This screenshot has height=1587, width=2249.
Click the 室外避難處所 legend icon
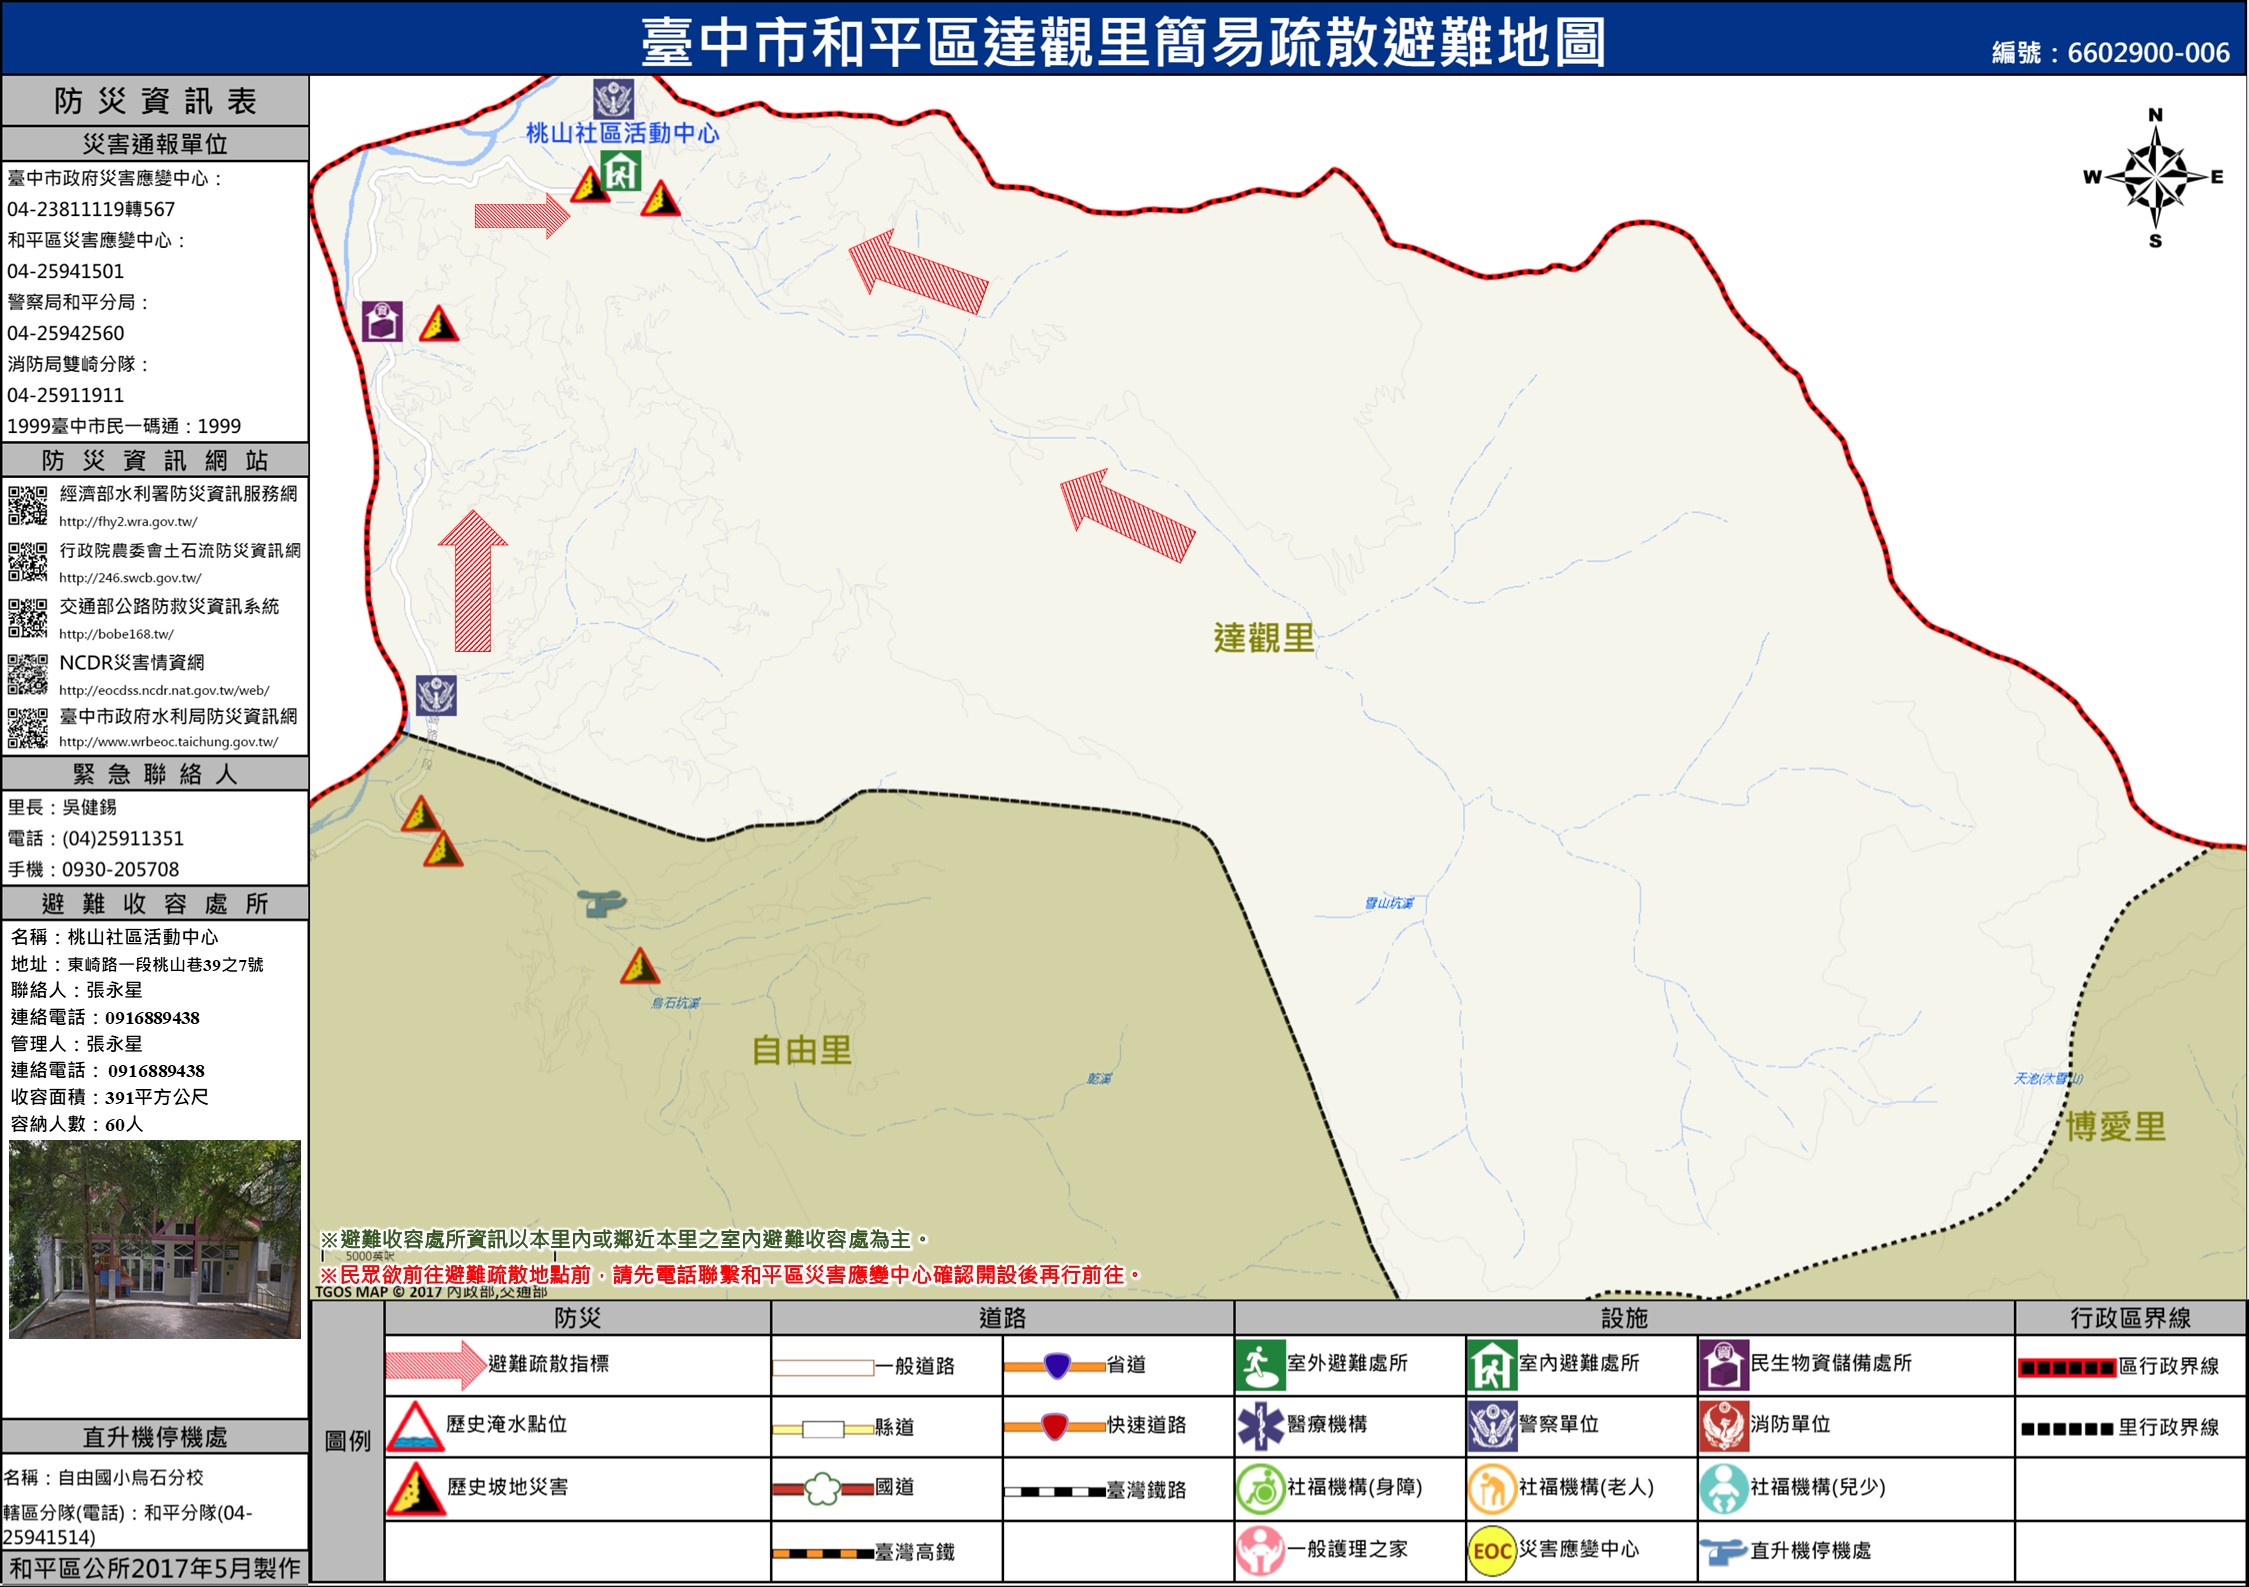click(1260, 1365)
